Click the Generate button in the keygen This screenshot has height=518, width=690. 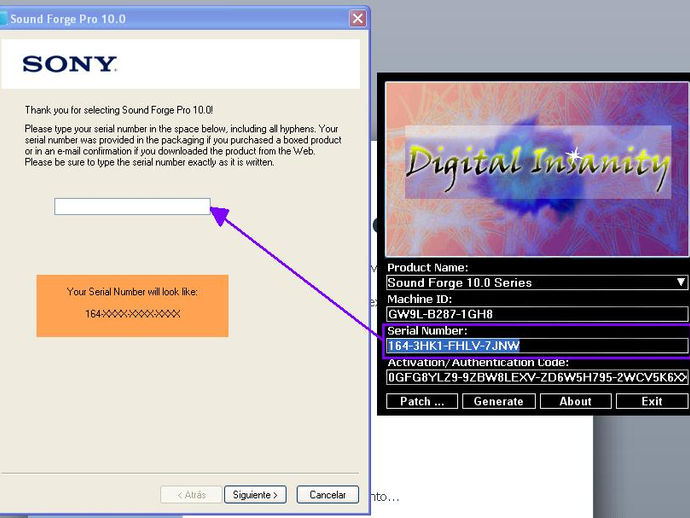pos(499,401)
